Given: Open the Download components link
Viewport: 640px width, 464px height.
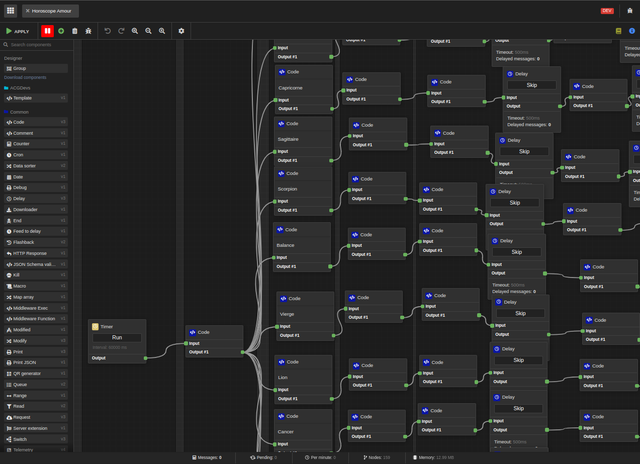Looking at the screenshot, I should (x=25, y=78).
